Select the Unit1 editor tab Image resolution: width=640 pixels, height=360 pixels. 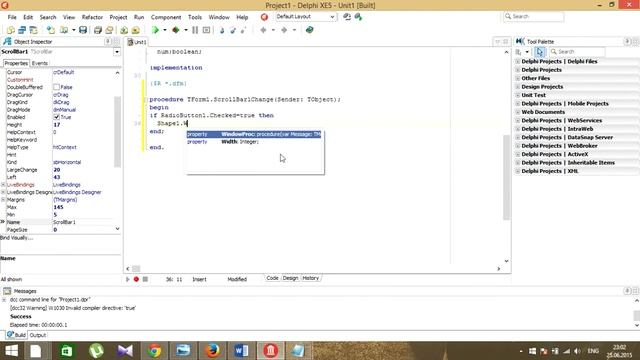[137, 42]
